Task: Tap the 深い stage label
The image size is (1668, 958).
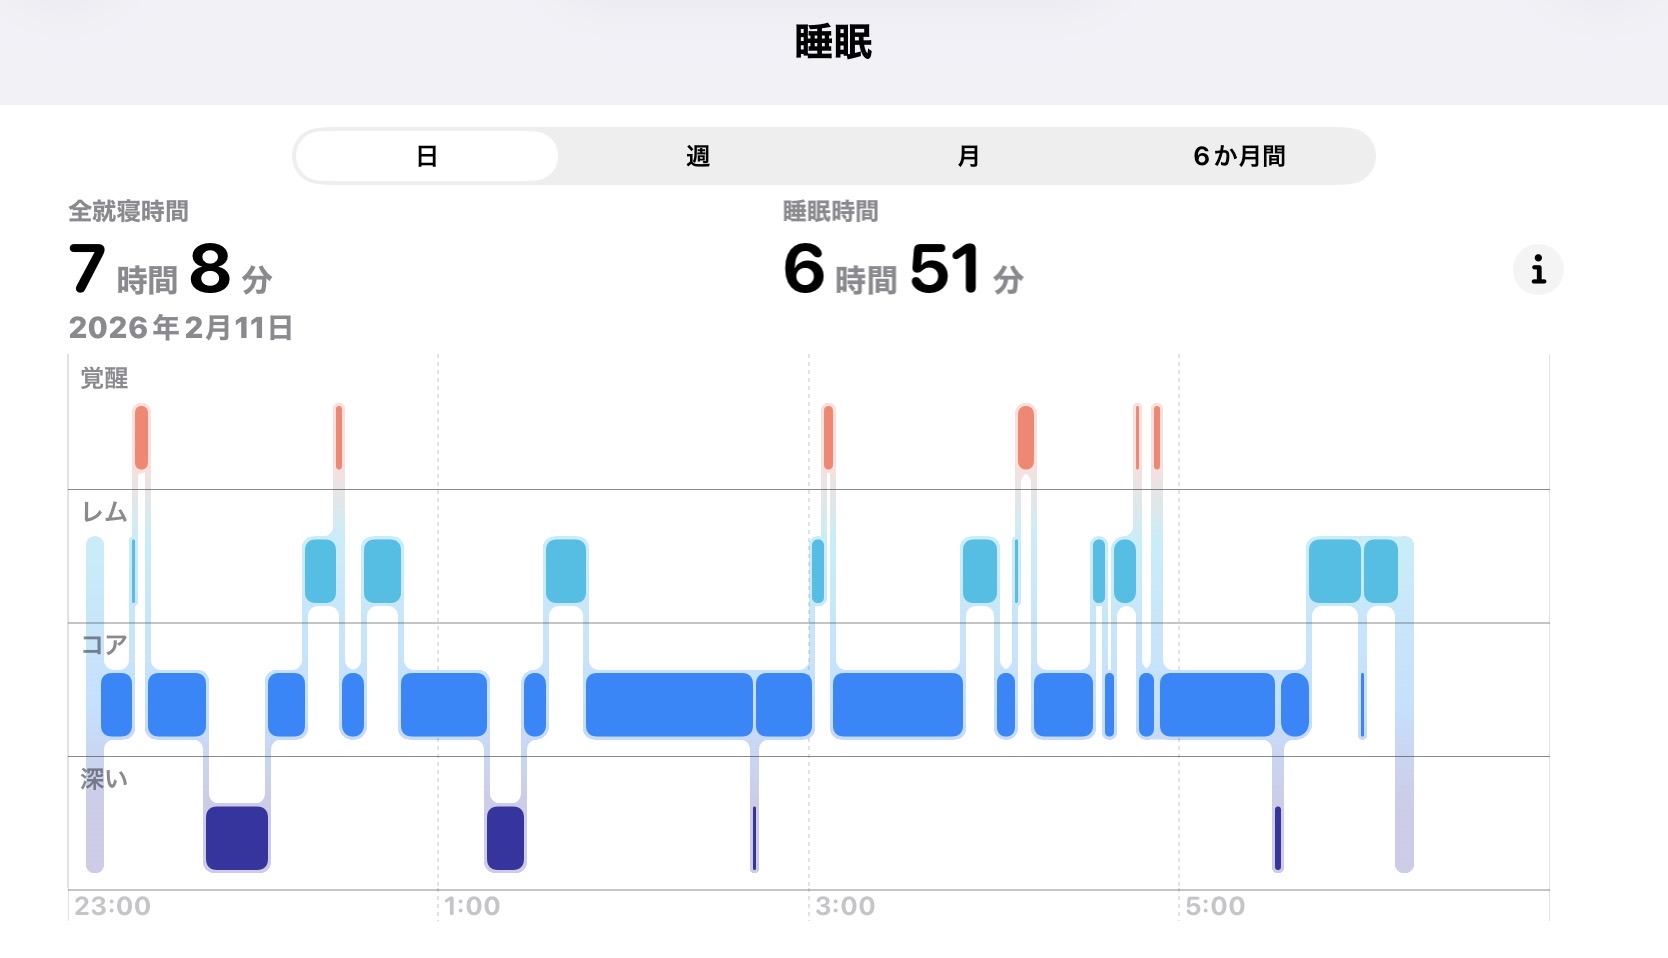Action: pyautogui.click(x=104, y=780)
